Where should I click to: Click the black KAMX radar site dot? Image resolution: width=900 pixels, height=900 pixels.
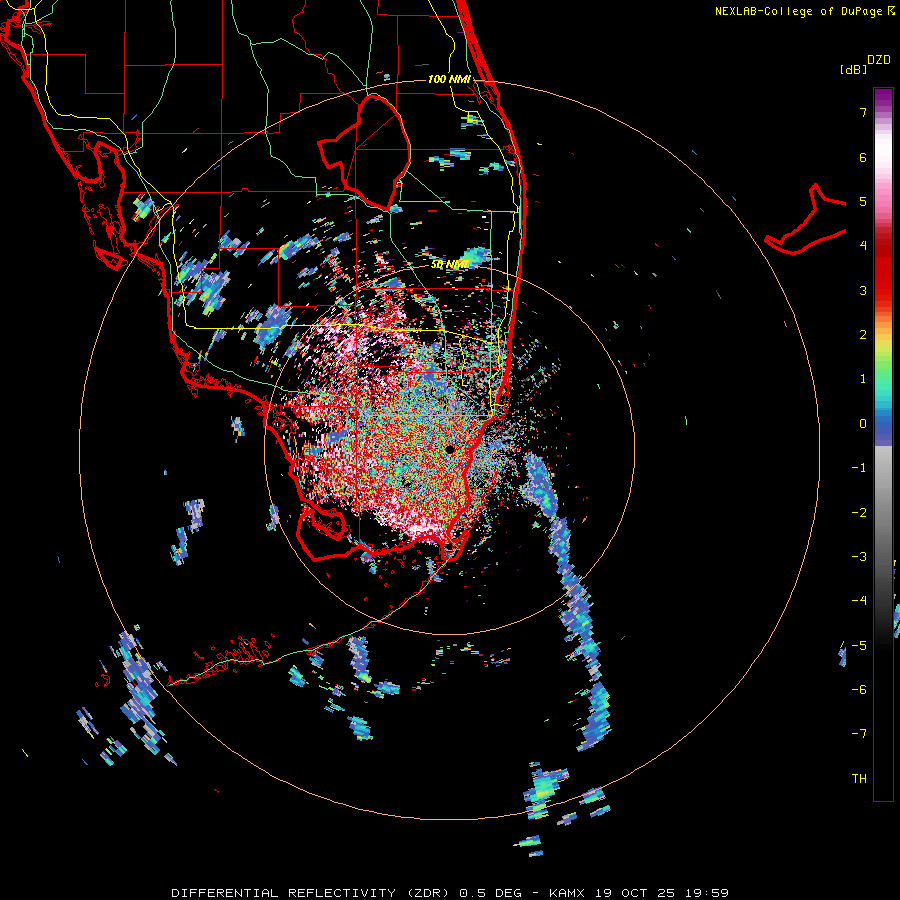pyautogui.click(x=450, y=449)
